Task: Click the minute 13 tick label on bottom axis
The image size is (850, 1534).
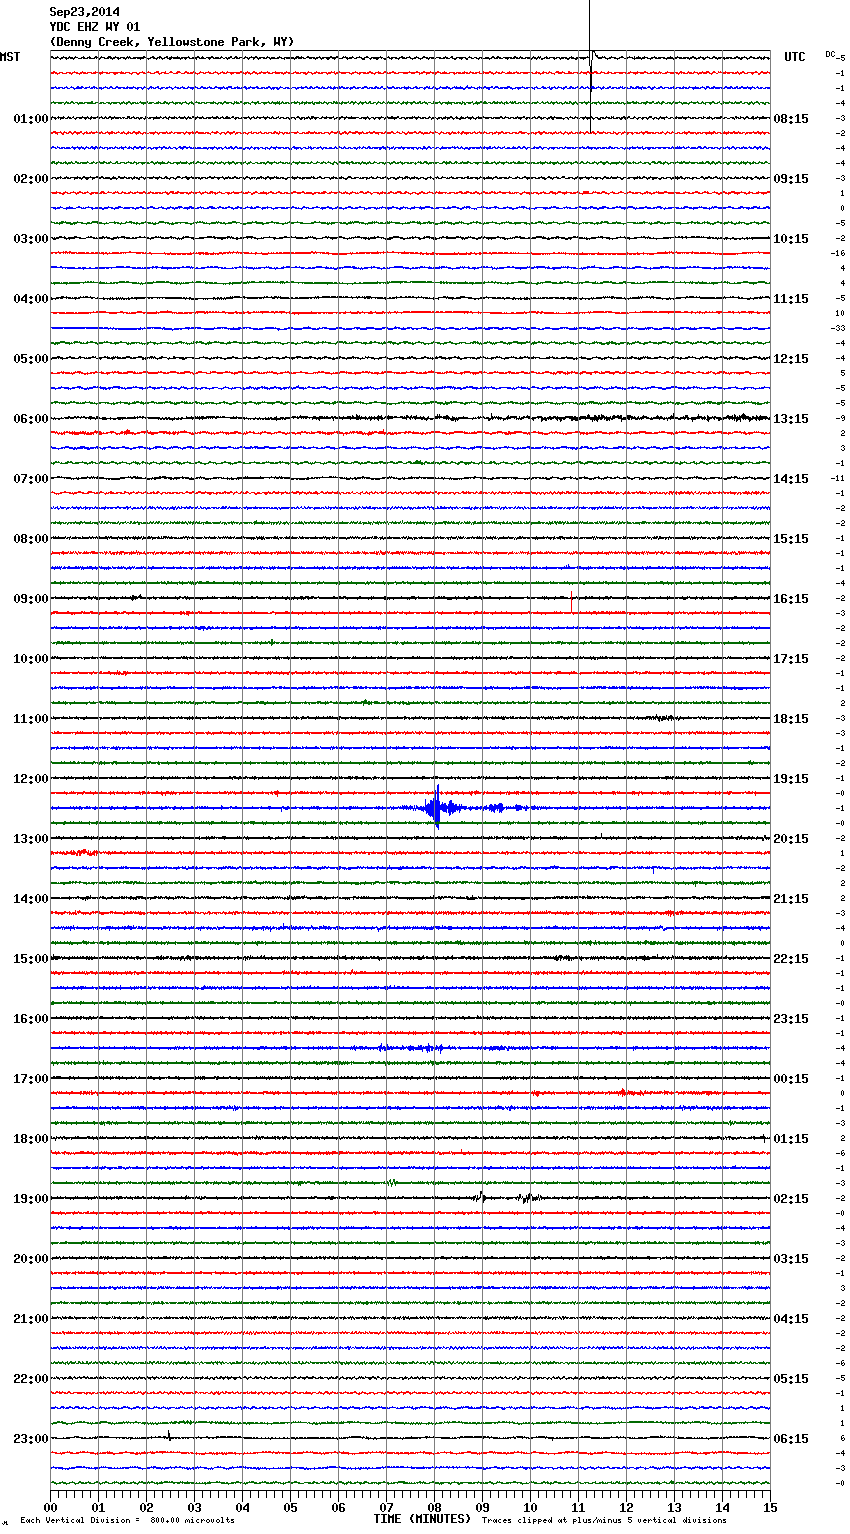Action: 674,1507
